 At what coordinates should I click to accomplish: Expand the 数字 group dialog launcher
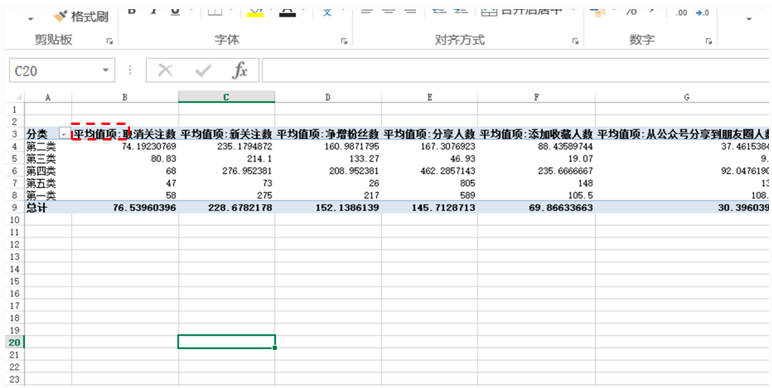click(708, 42)
